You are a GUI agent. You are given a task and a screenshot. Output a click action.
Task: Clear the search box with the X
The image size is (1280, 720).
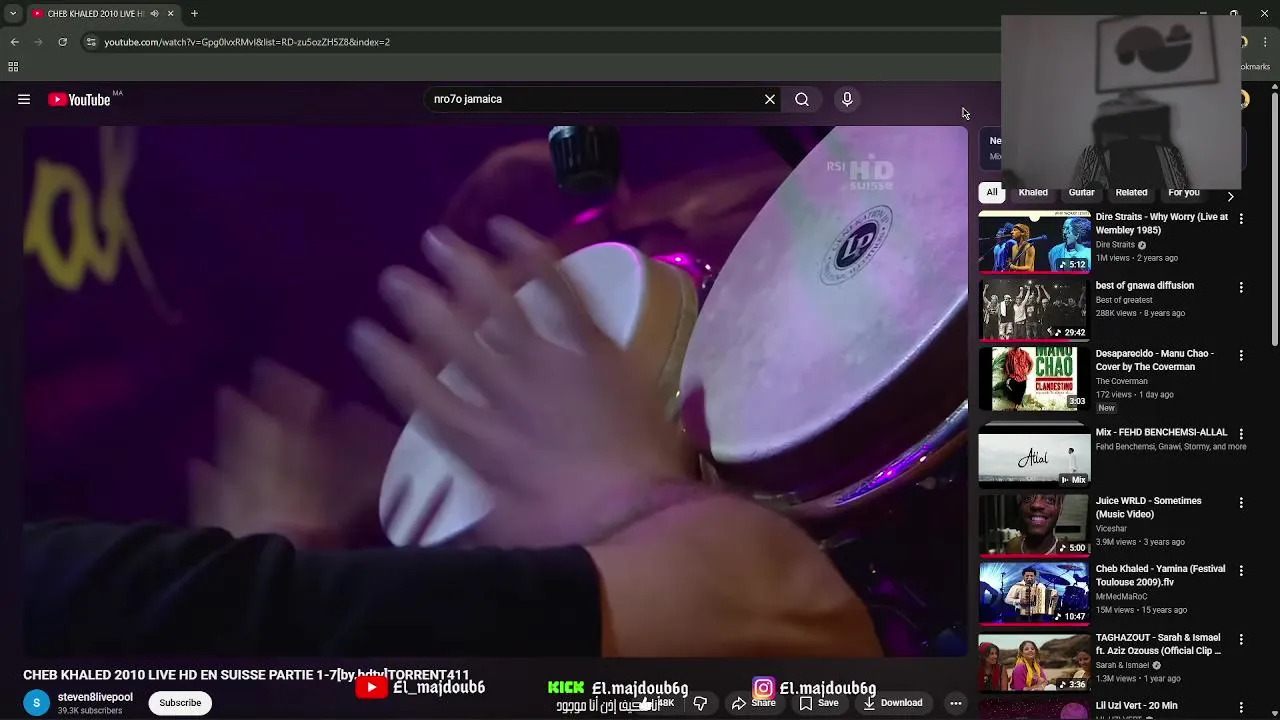pos(770,99)
